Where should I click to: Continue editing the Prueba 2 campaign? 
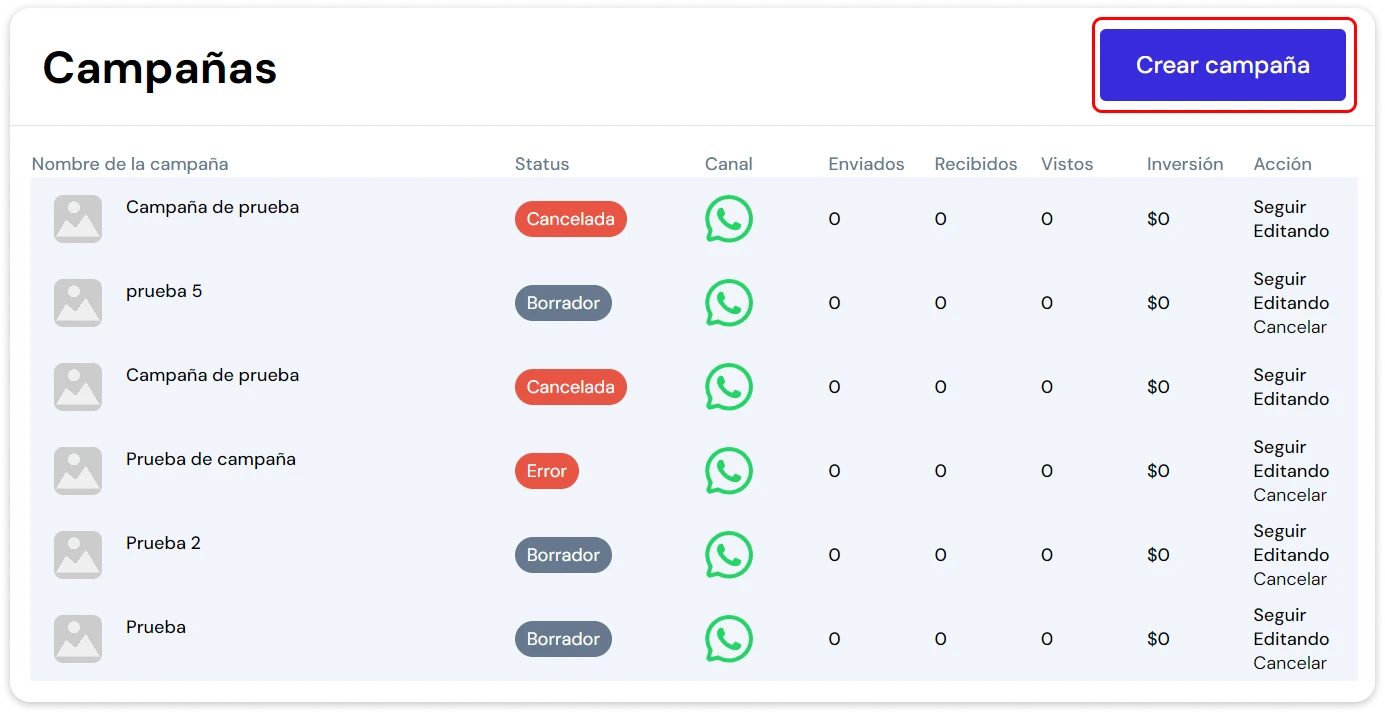pyautogui.click(x=1290, y=543)
